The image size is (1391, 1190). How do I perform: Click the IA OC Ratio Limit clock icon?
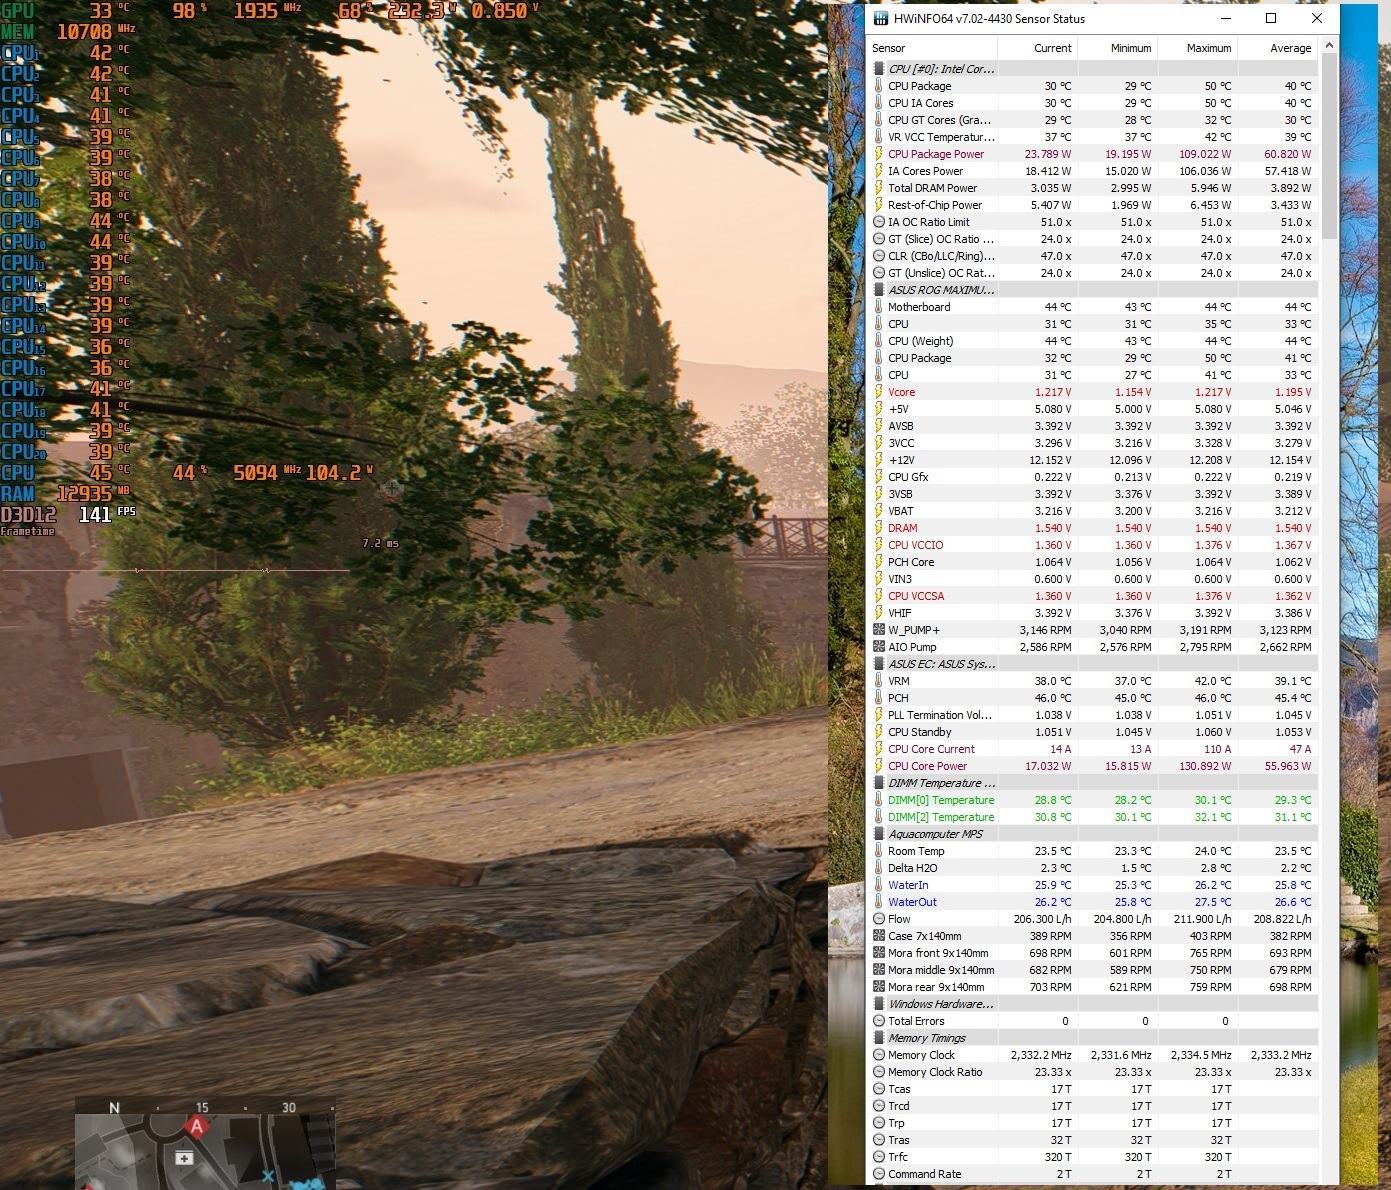[x=879, y=222]
